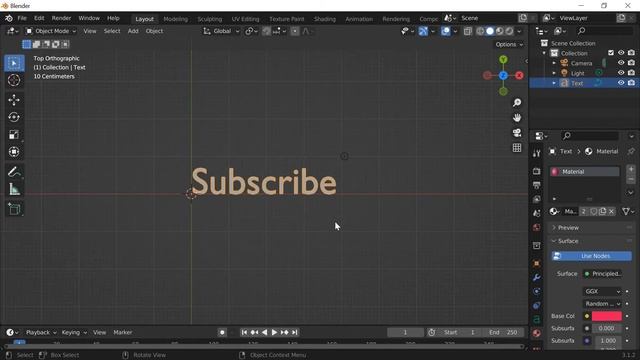
Task: Unlink material with X button
Action: point(611,211)
